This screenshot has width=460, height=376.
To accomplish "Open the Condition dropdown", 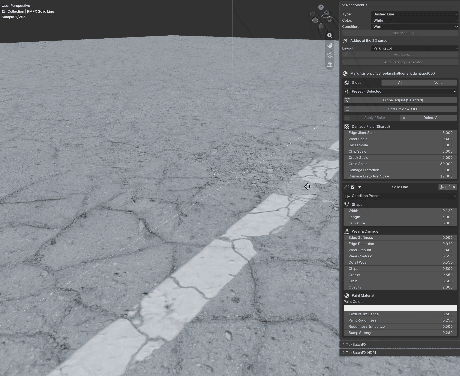I will pos(415,27).
